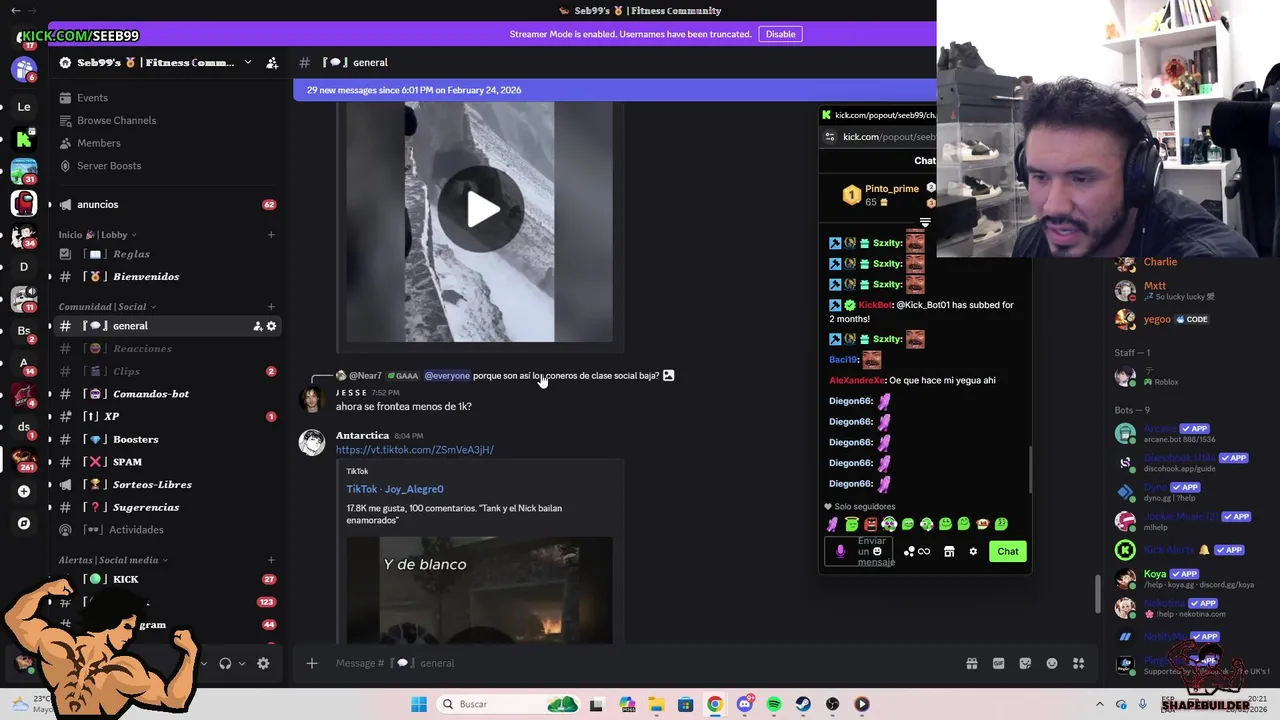Click the attachment plus button in message bar
Image resolution: width=1280 pixels, height=720 pixels.
click(312, 663)
